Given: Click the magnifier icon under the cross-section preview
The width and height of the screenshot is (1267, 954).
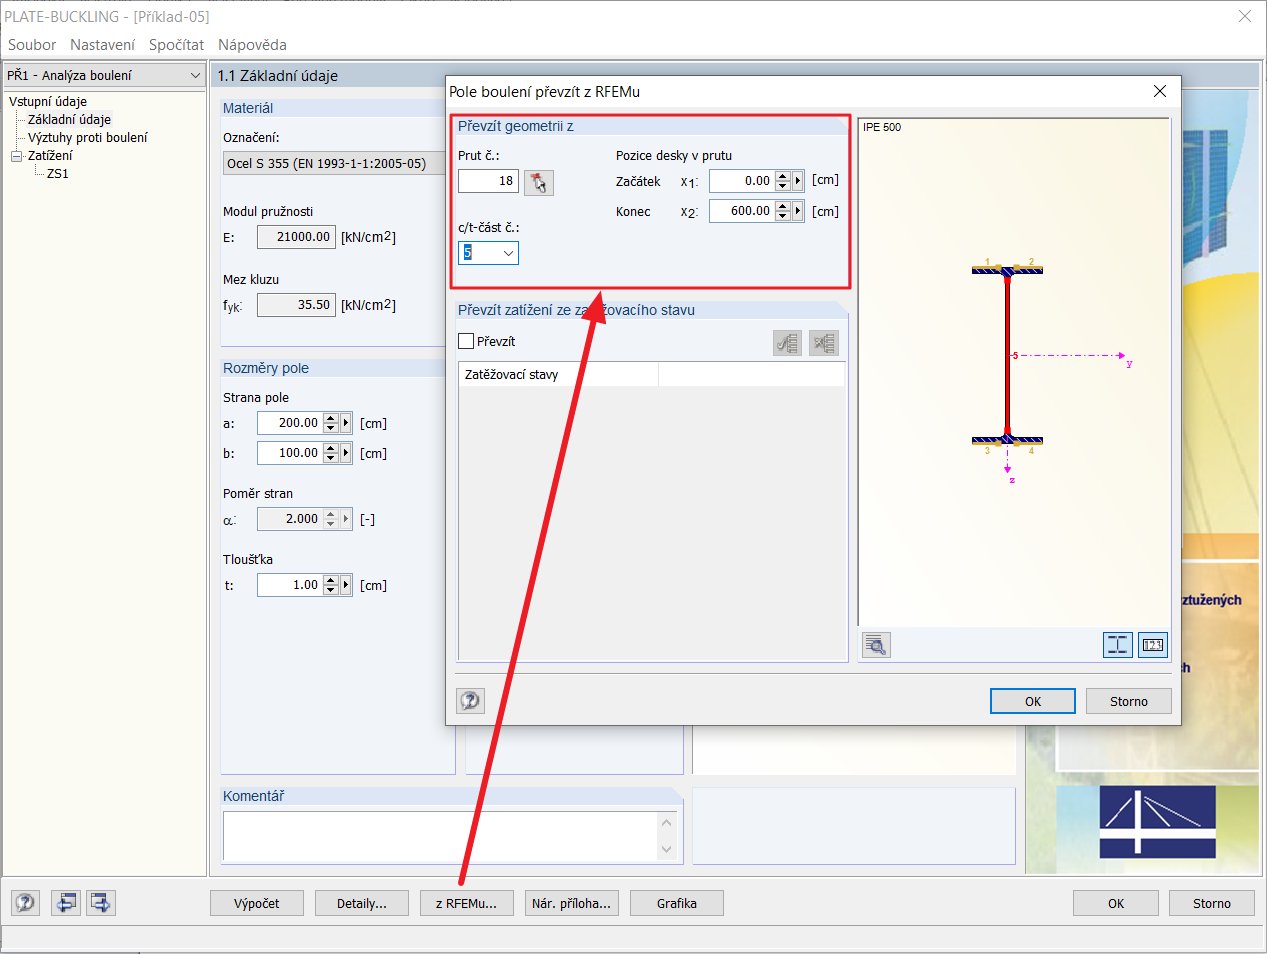Looking at the screenshot, I should [x=876, y=645].
